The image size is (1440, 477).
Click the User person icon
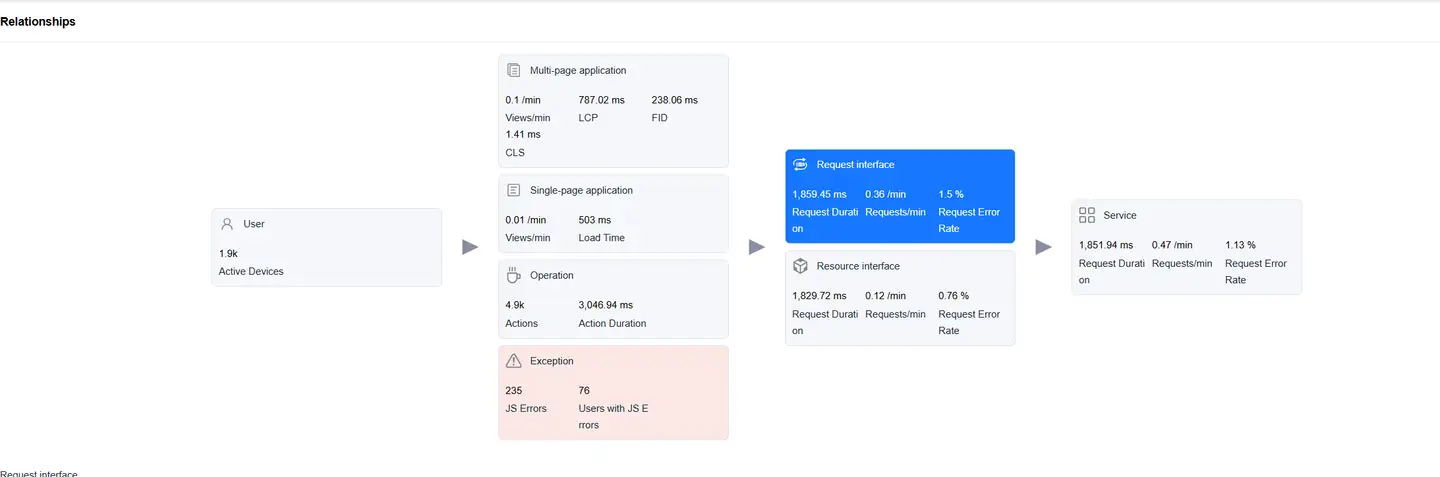(227, 224)
